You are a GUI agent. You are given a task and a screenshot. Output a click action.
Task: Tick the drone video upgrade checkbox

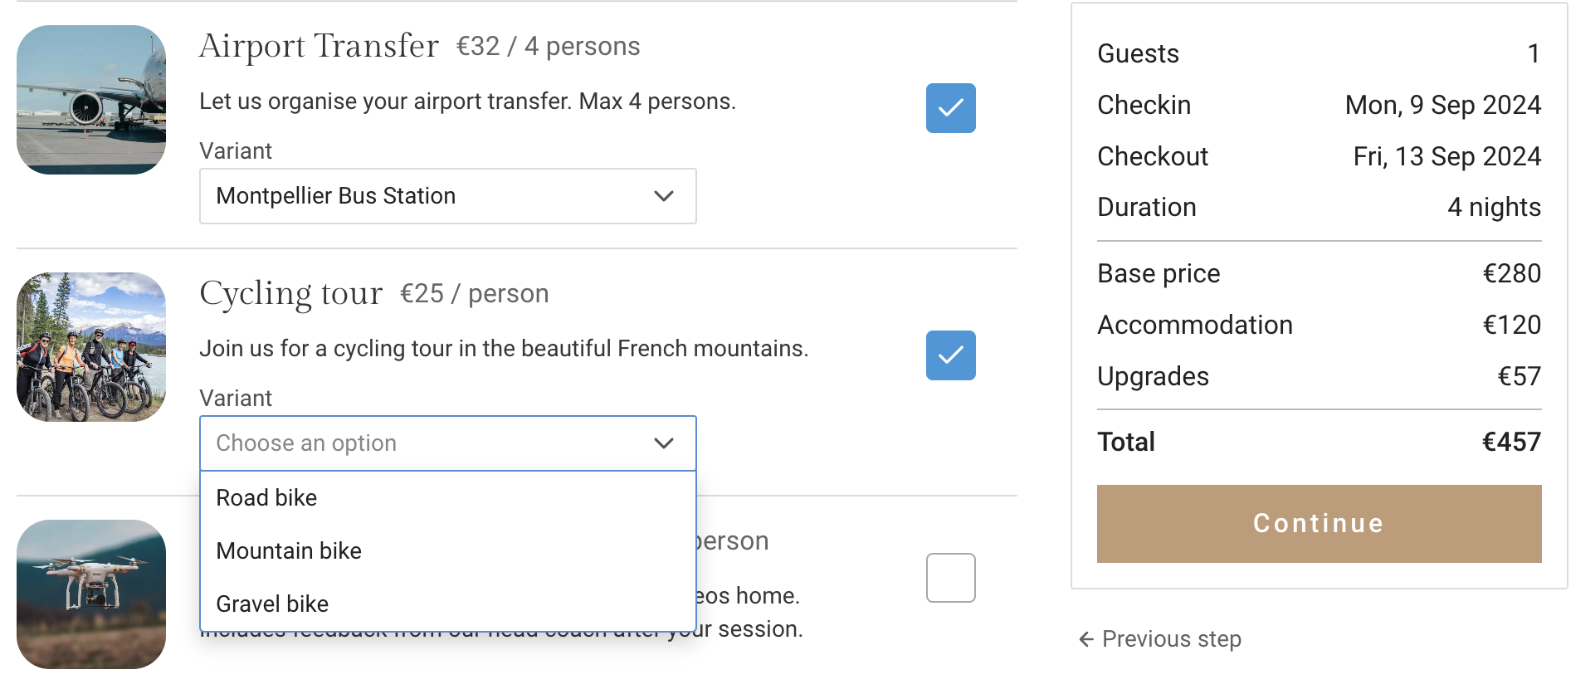click(950, 578)
